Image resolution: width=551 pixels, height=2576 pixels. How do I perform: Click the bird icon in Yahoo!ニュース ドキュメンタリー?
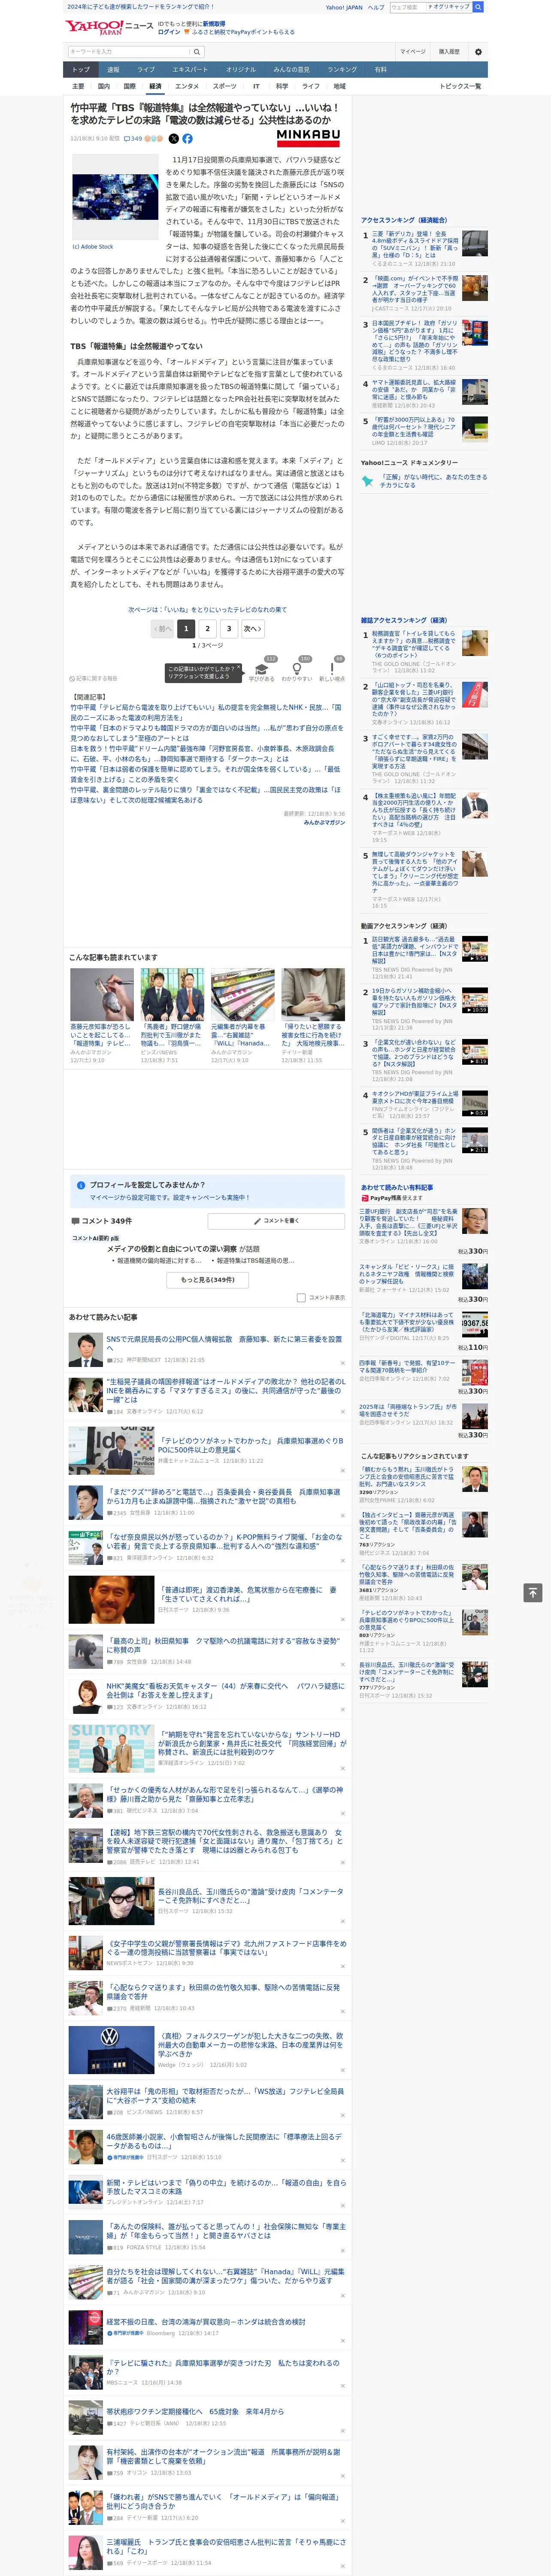tap(367, 481)
